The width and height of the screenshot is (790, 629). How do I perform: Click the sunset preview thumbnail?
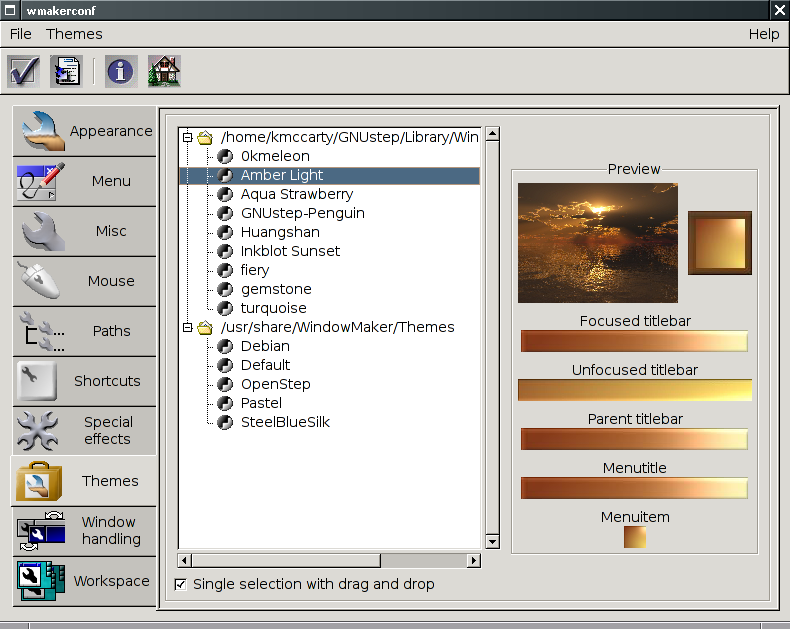597,243
